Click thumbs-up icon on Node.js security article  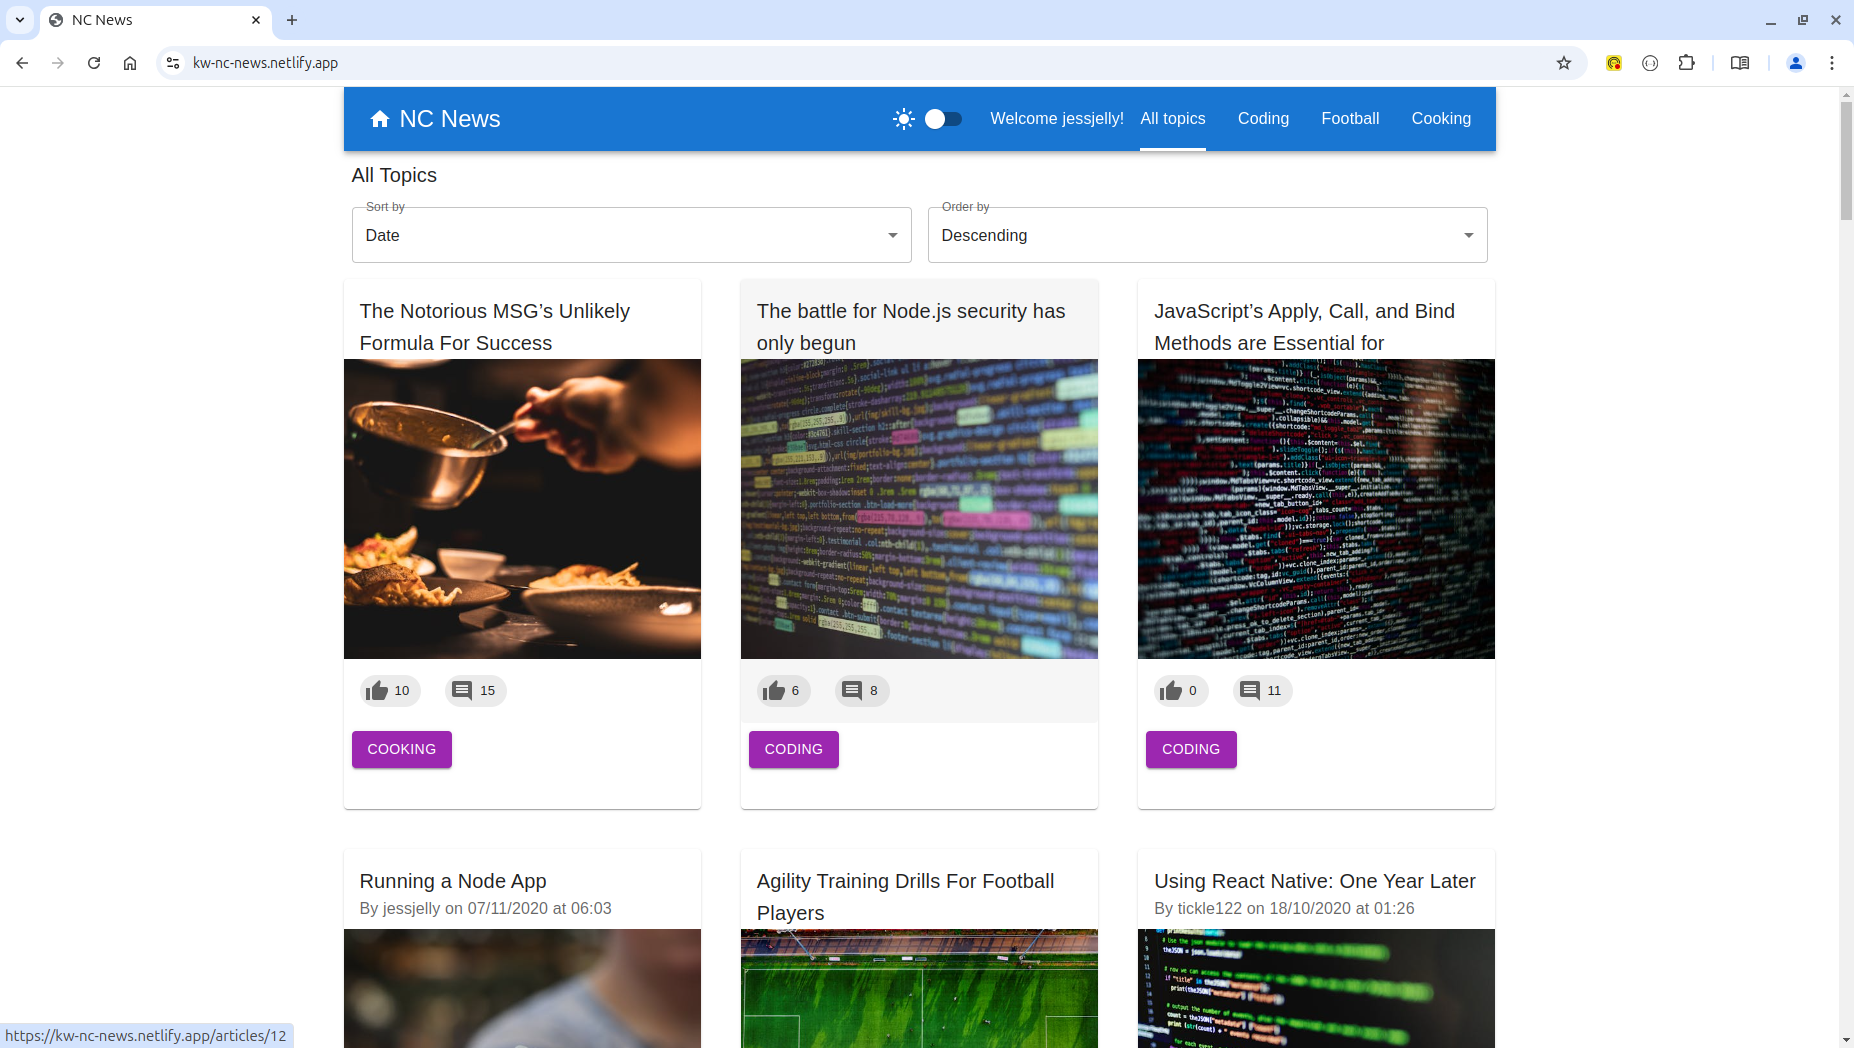774,691
